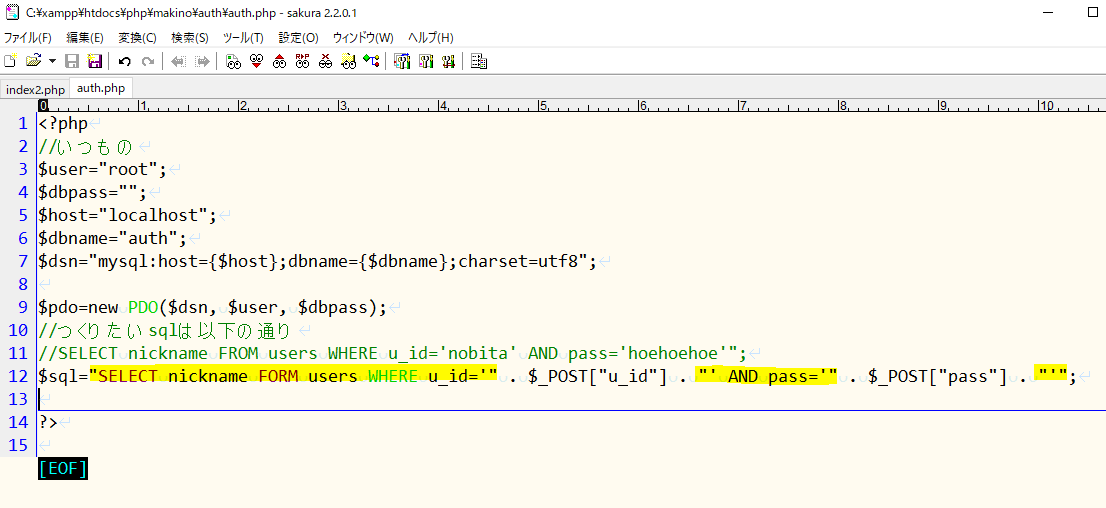The width and height of the screenshot is (1106, 508).
Task: Clear search marks with the red X icon
Action: click(325, 61)
